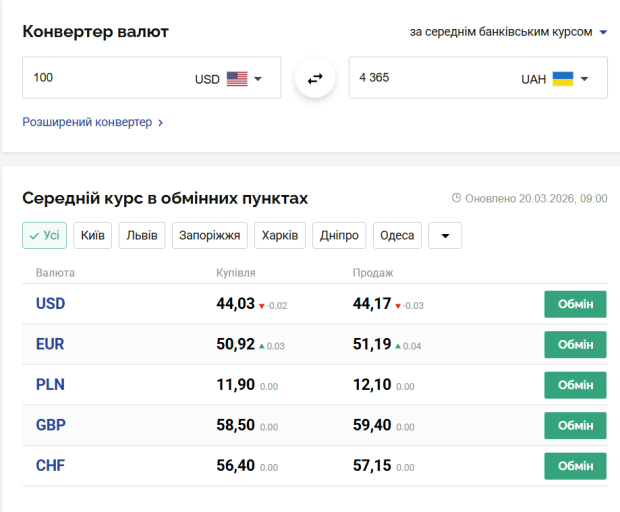
Task: Click the converted amount field 4 365
Action: pos(430,78)
